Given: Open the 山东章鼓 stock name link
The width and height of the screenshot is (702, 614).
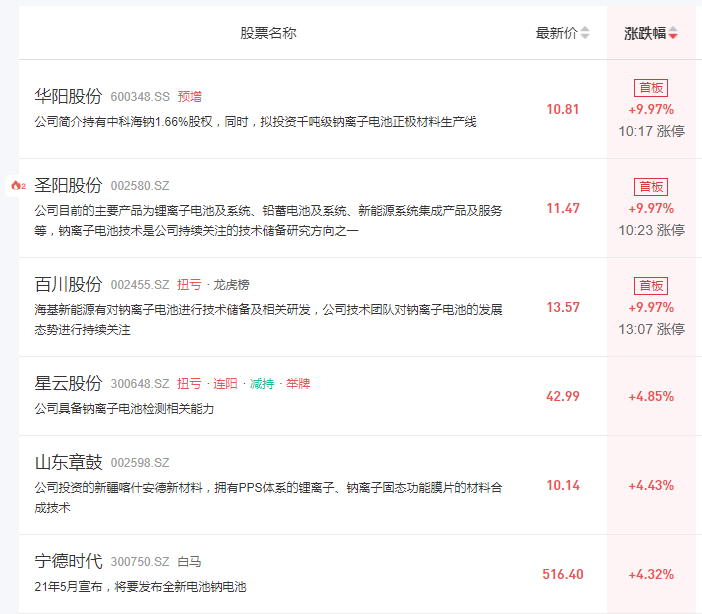Looking at the screenshot, I should [x=68, y=462].
